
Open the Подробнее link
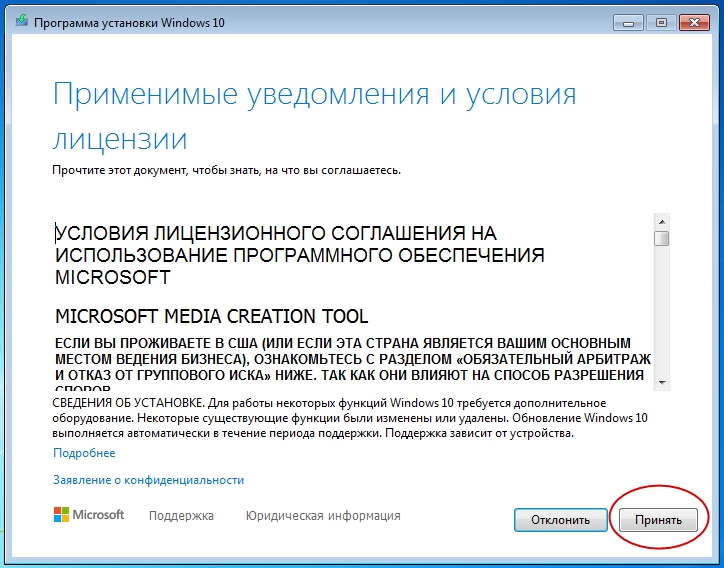click(84, 453)
